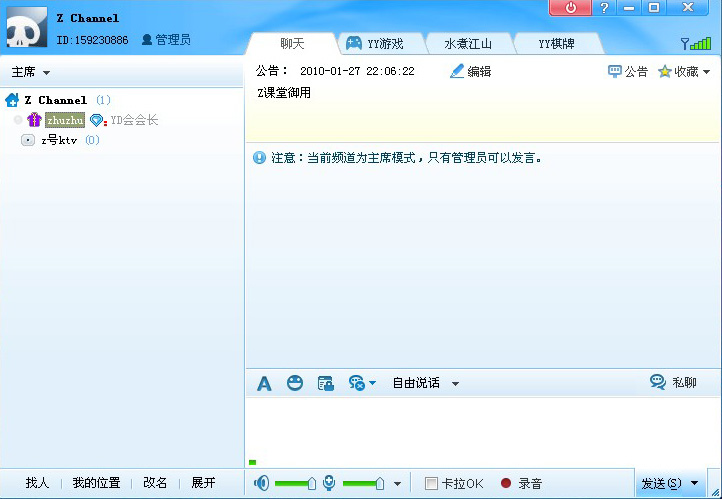Screen dimensions: 722x499
Task: Click the Z课堂御用 announcement text
Action: coord(284,93)
